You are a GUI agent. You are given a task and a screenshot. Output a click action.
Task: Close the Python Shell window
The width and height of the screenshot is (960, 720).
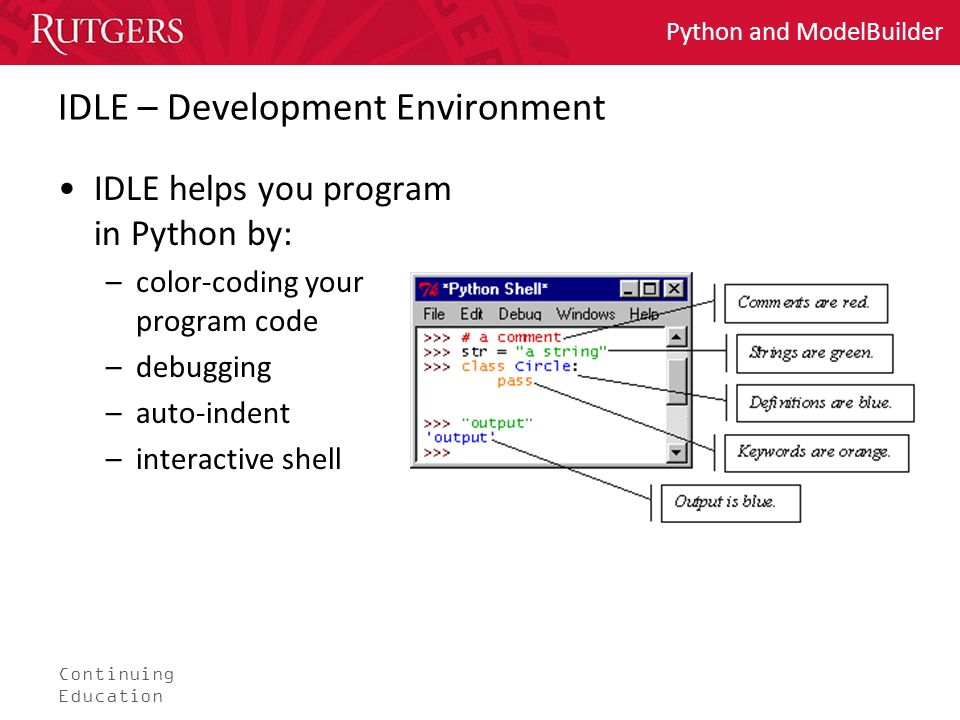673,288
